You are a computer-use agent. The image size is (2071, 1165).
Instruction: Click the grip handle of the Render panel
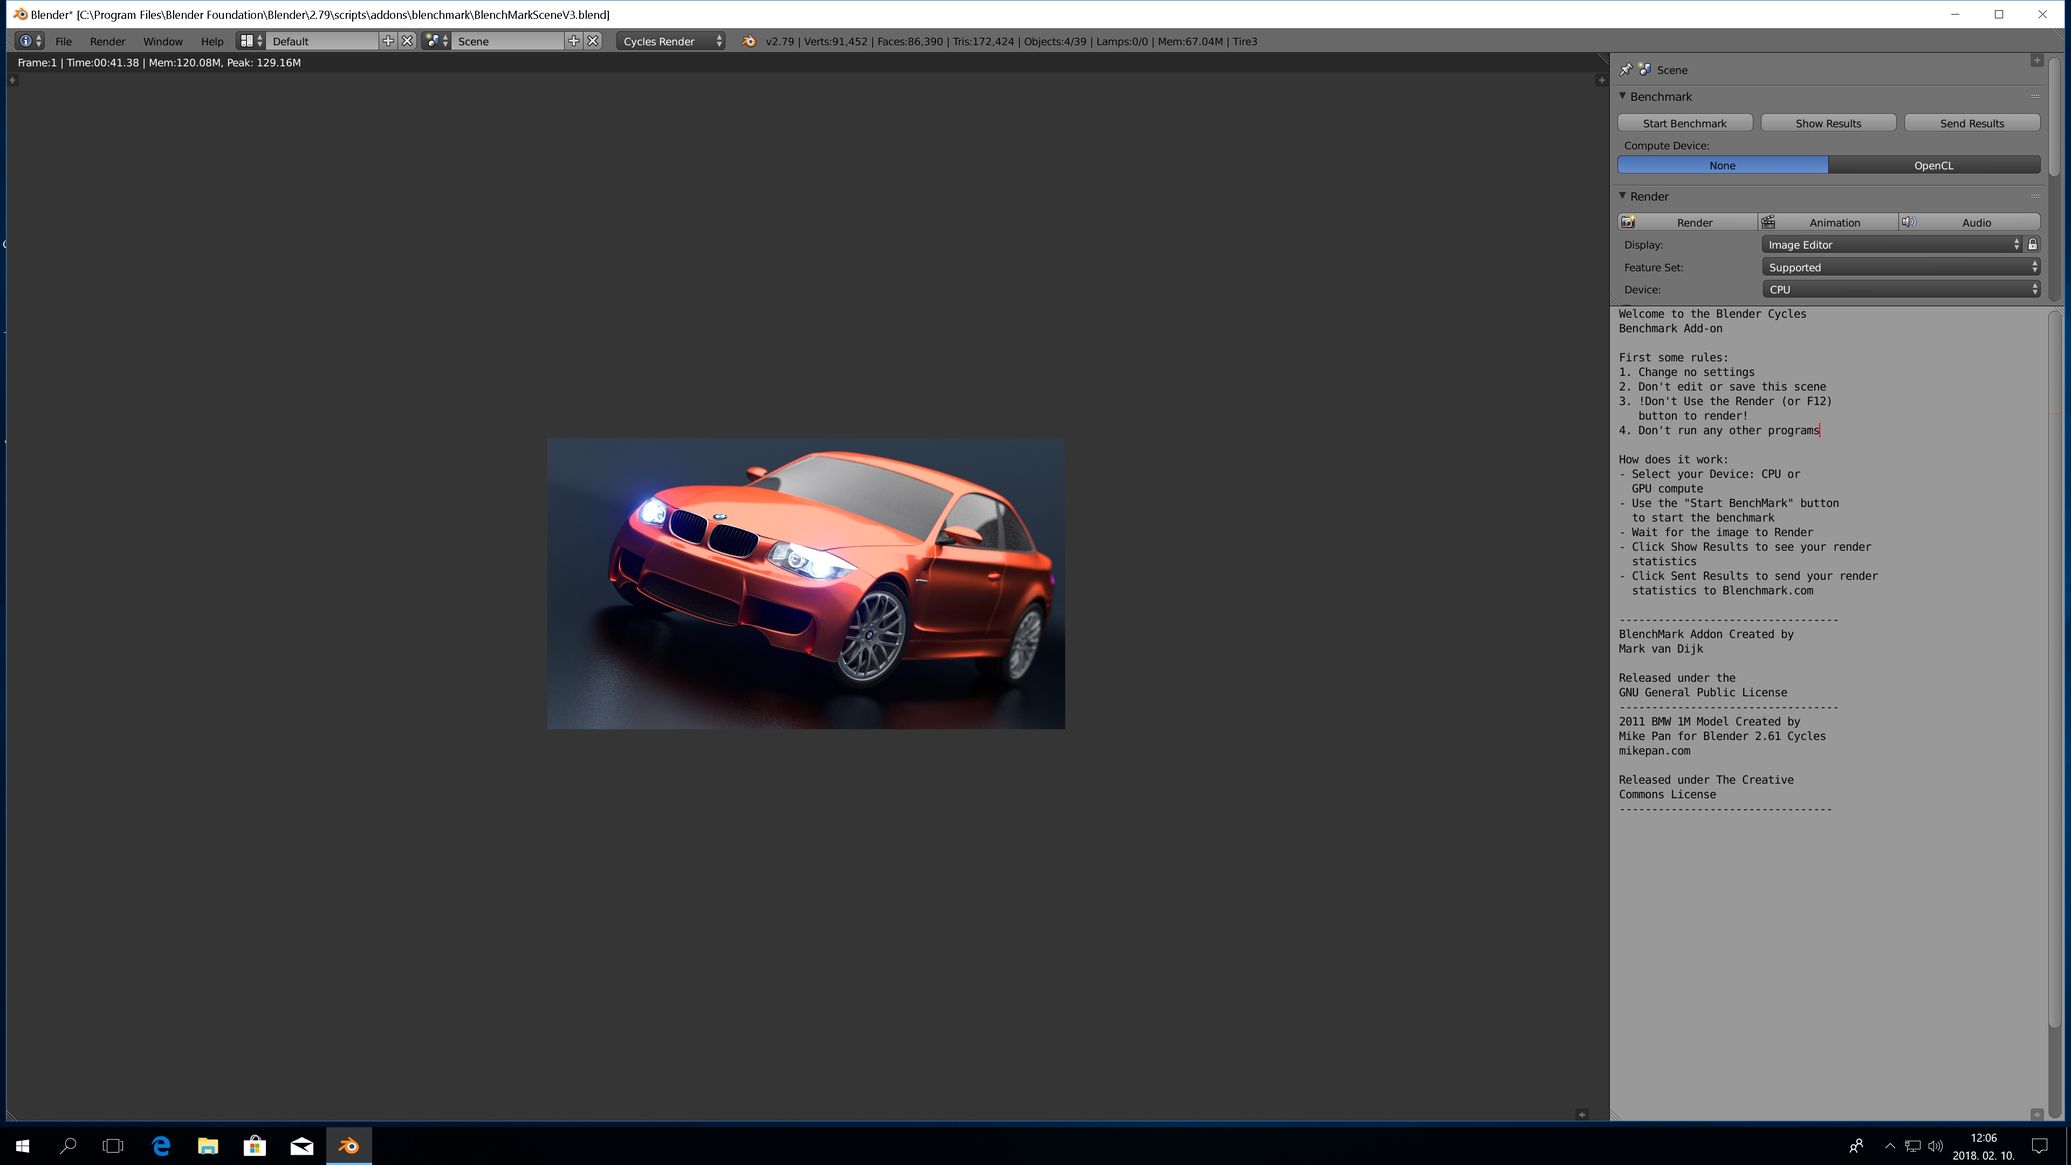coord(2035,196)
